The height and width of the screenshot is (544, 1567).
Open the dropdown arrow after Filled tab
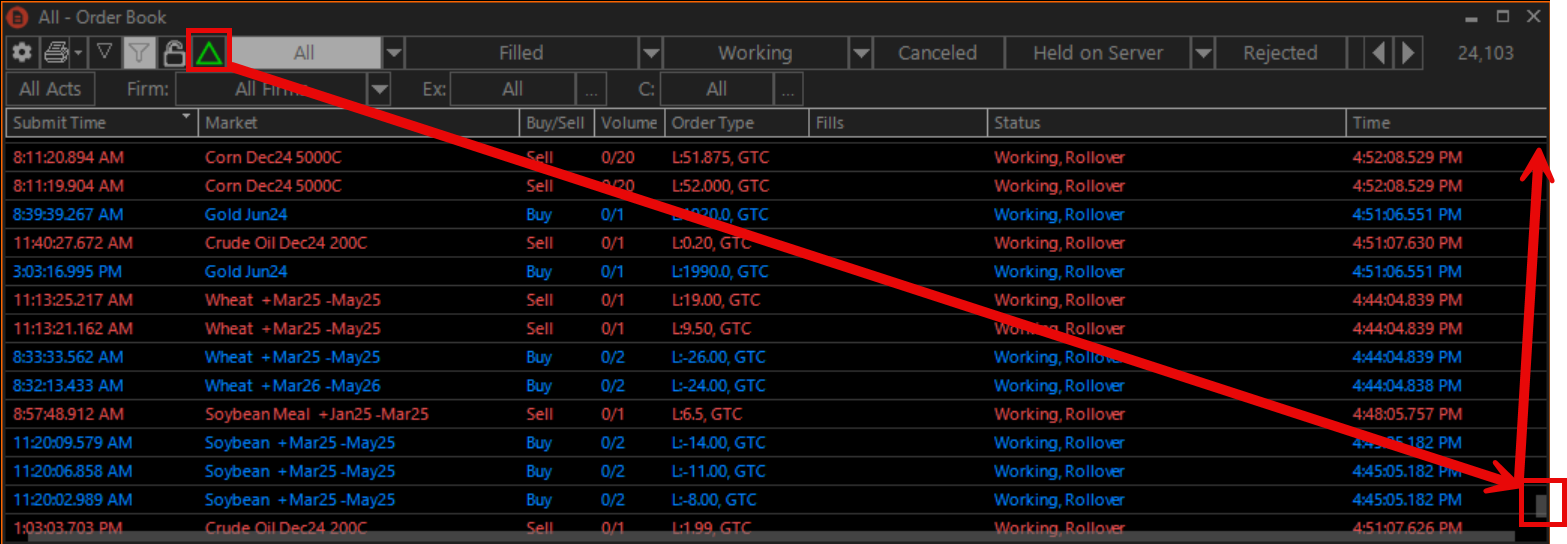(651, 53)
